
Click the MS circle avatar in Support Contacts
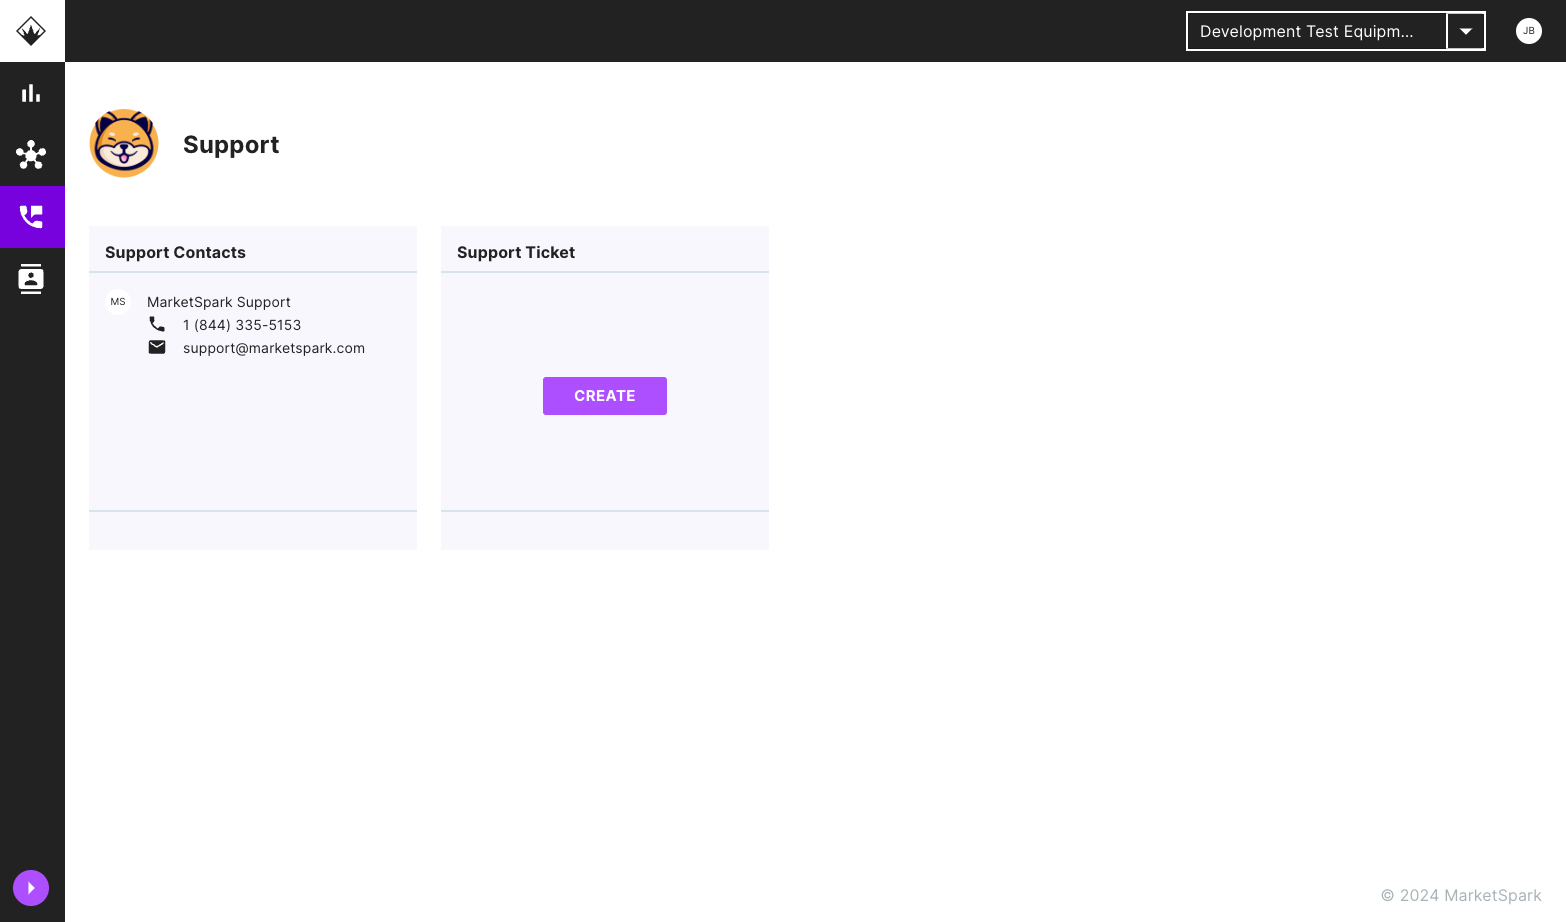(x=118, y=301)
